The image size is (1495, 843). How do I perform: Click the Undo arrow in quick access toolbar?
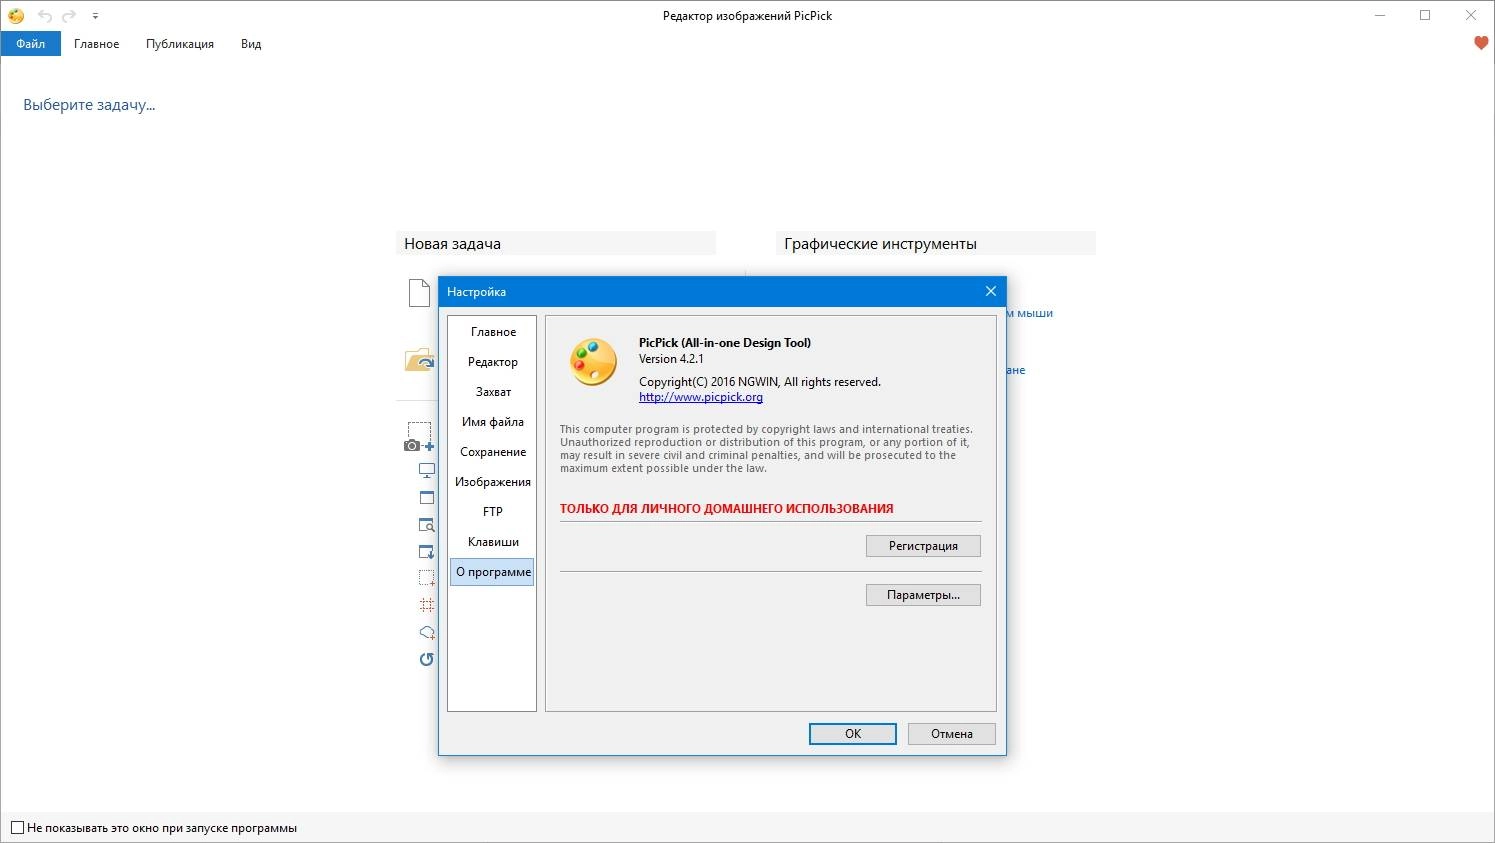[45, 16]
